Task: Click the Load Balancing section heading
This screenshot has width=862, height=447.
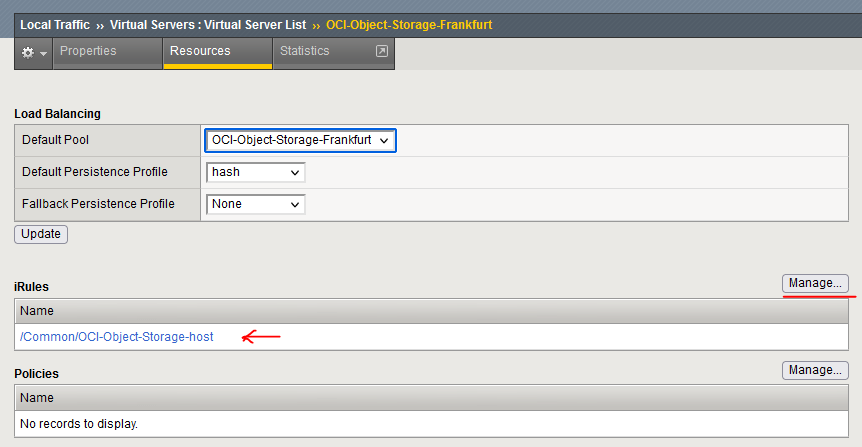Action: [57, 114]
